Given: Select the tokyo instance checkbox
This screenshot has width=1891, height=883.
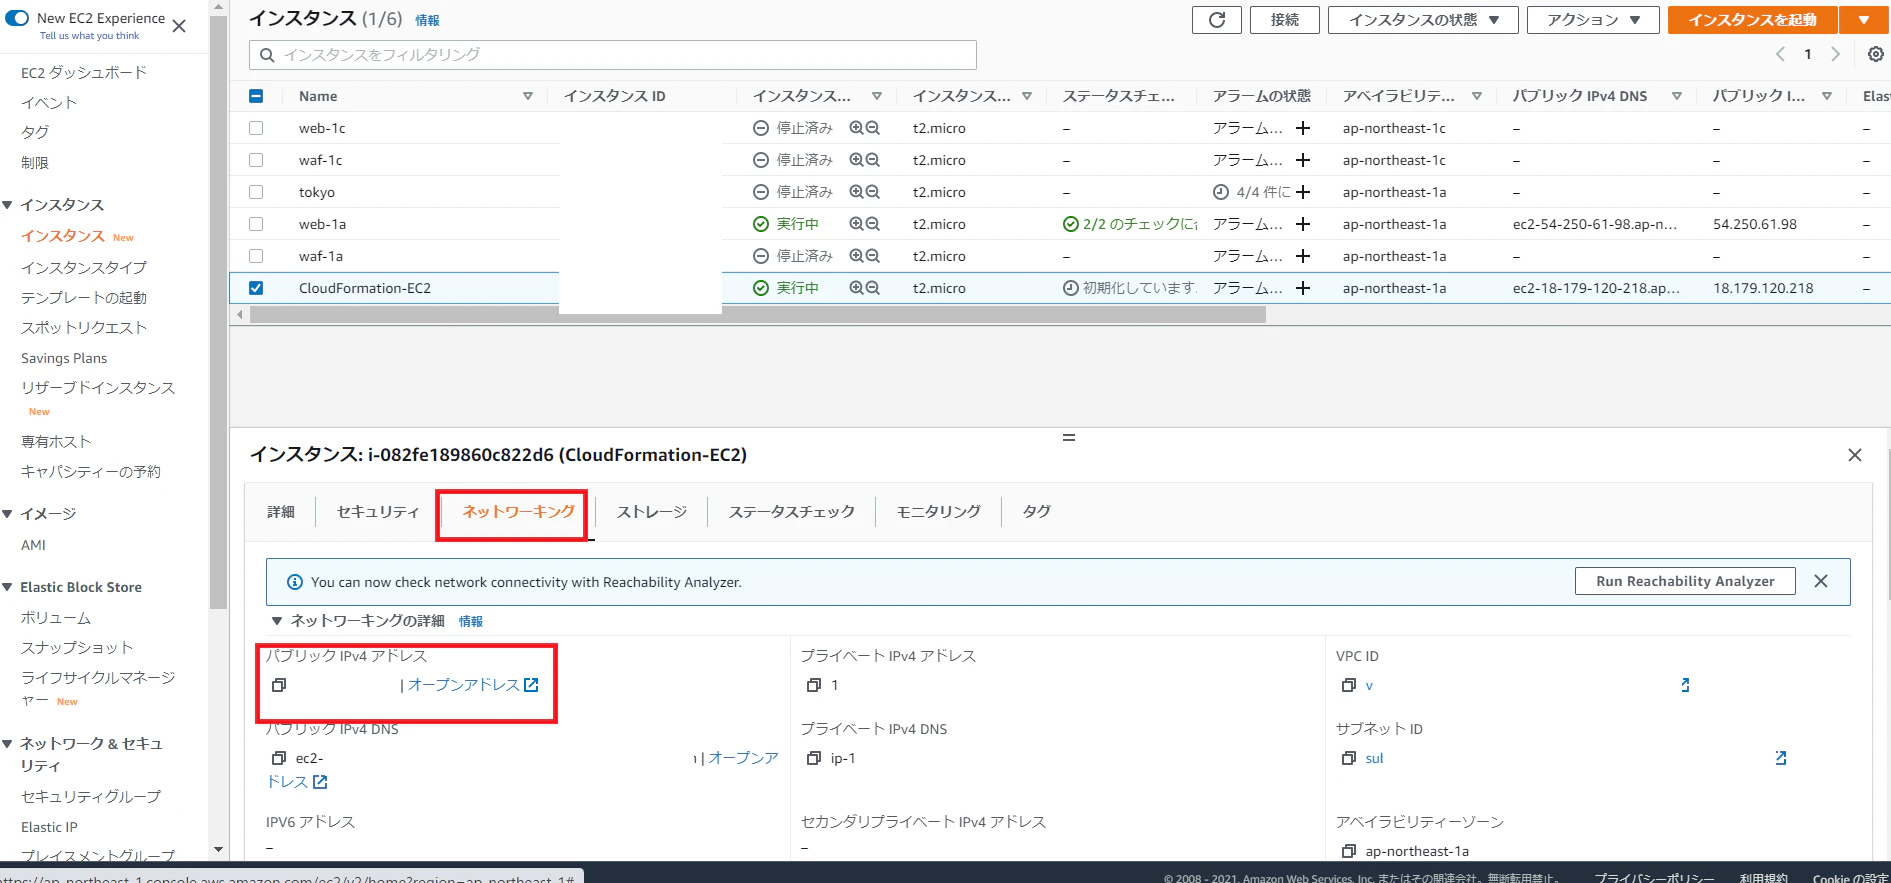Looking at the screenshot, I should (x=256, y=192).
